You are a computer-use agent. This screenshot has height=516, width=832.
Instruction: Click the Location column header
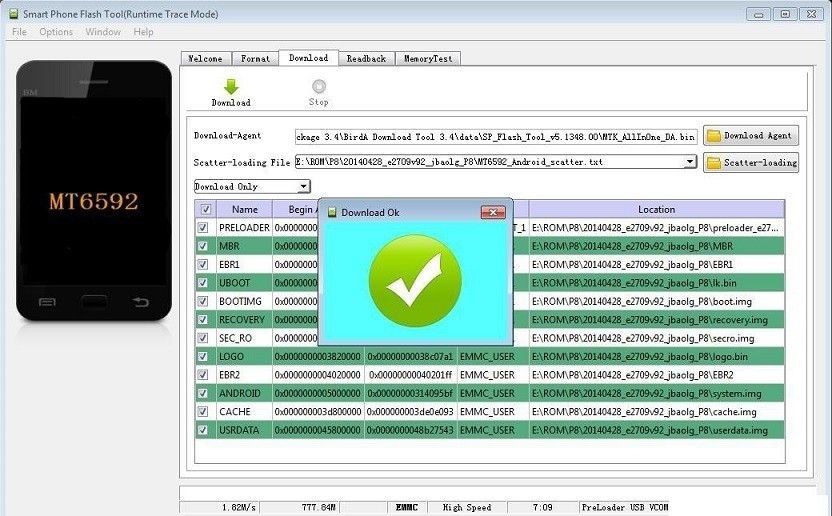[656, 210]
